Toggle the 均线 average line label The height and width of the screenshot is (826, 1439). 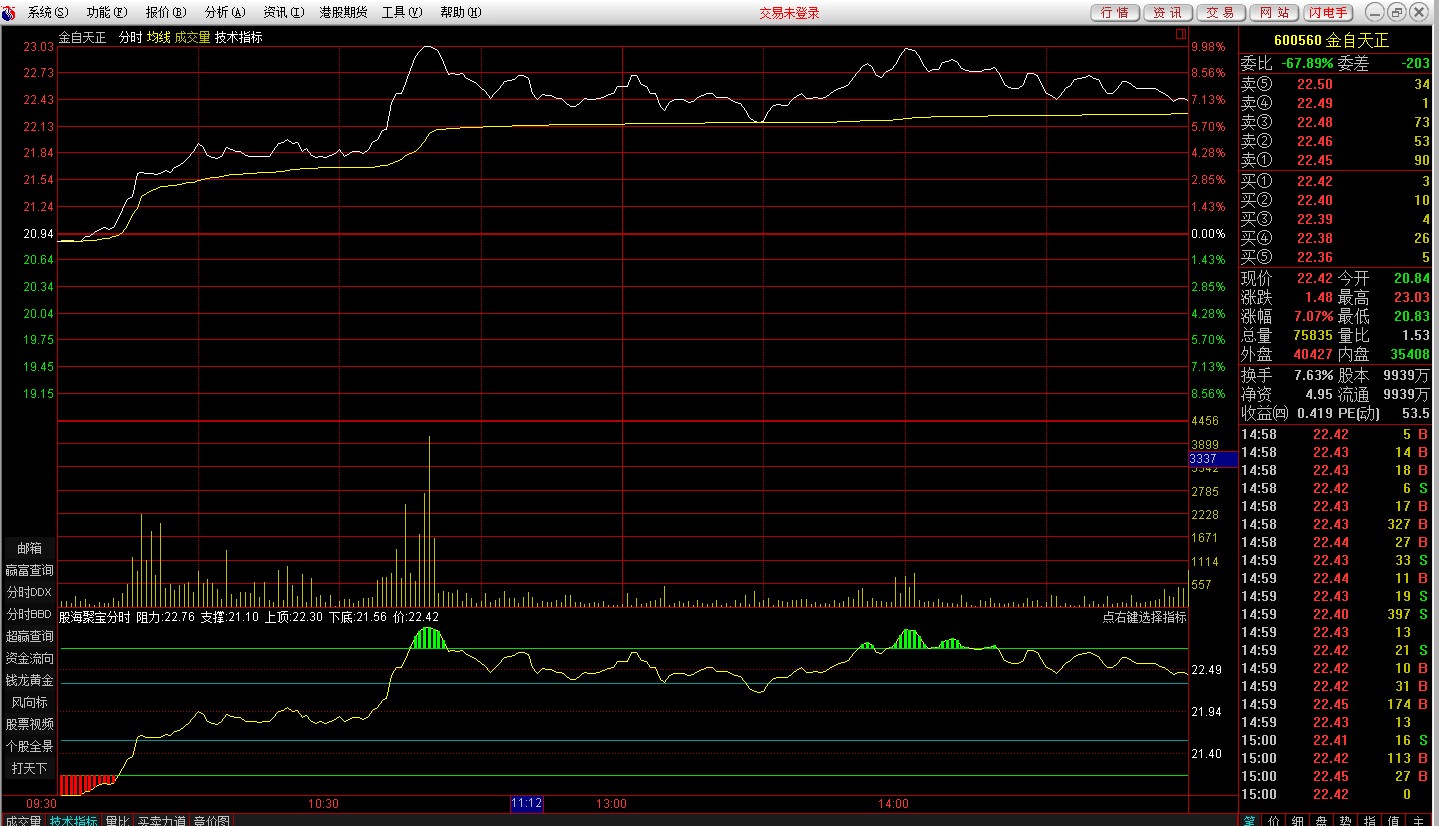tap(158, 37)
